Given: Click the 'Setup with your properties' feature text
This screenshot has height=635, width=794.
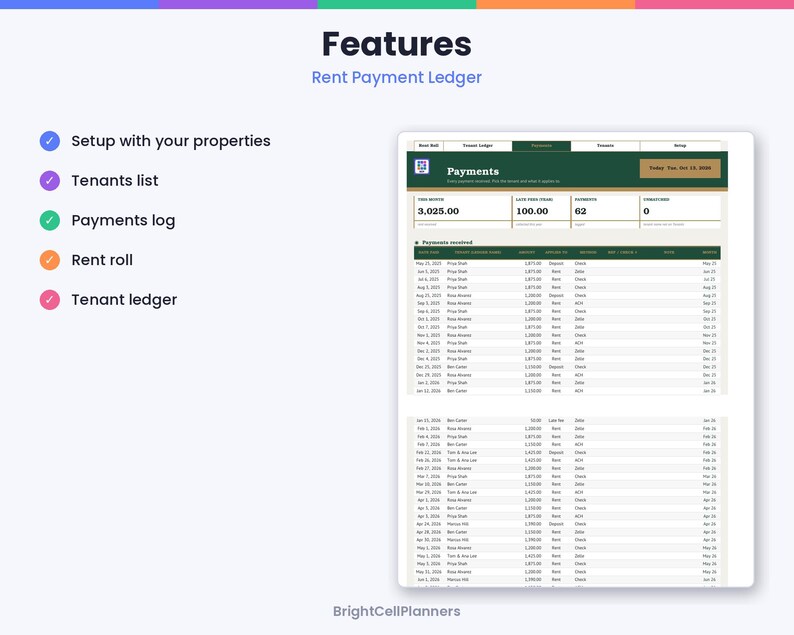Looking at the screenshot, I should 171,141.
